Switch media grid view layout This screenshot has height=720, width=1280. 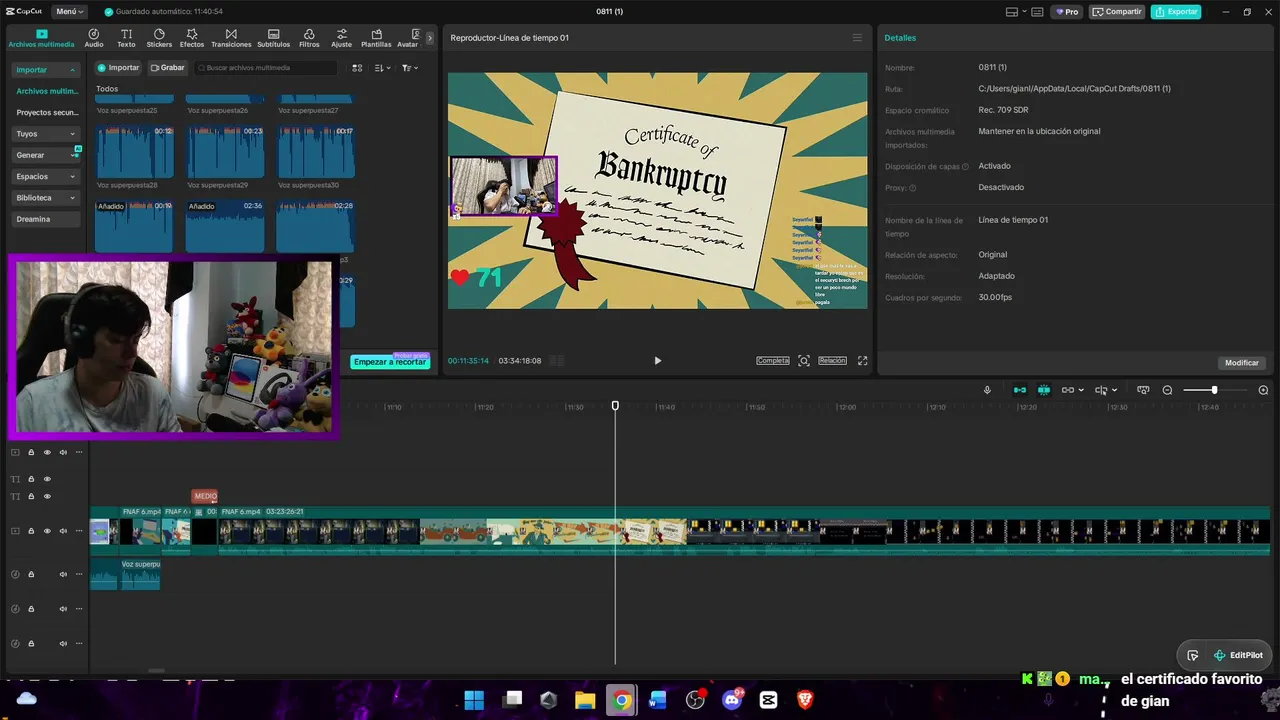pyautogui.click(x=357, y=68)
